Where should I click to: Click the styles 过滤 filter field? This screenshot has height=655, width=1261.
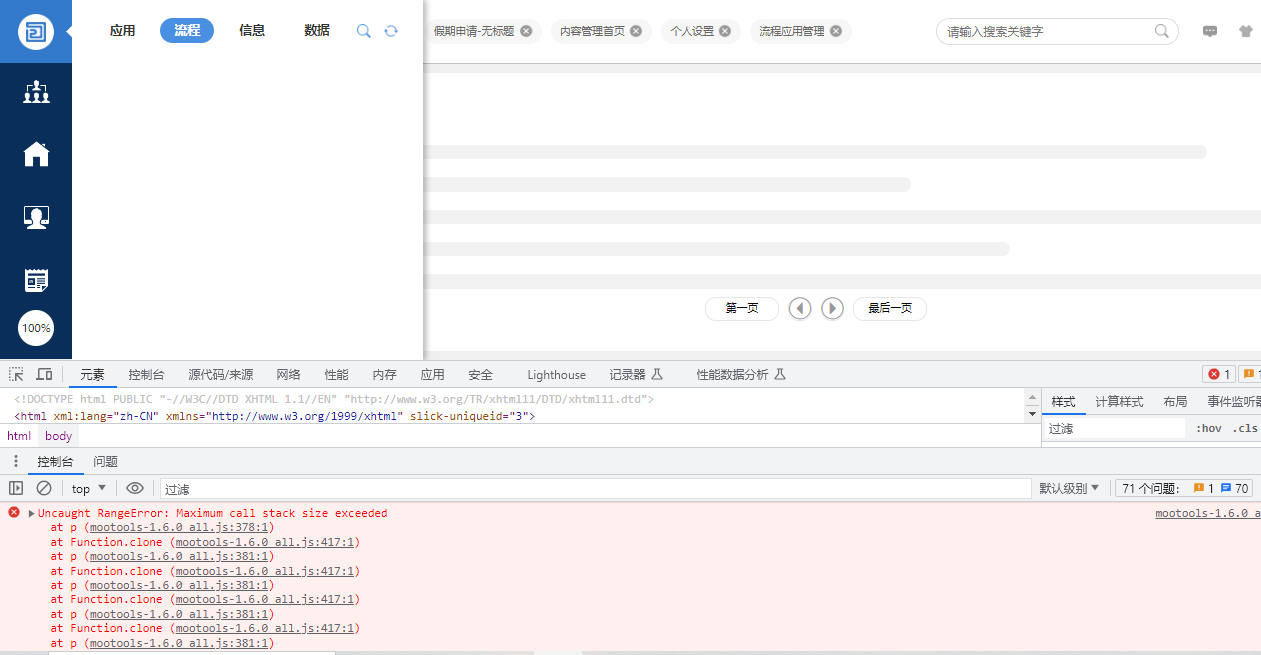(1114, 428)
